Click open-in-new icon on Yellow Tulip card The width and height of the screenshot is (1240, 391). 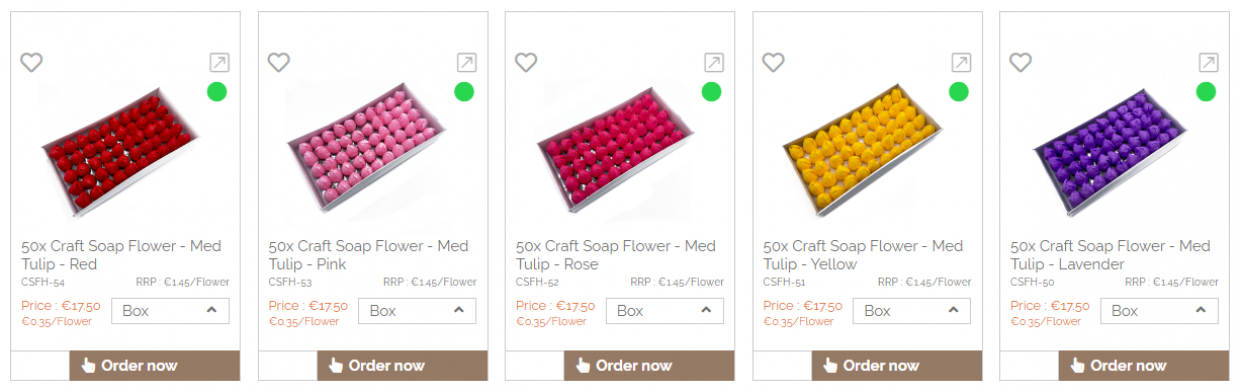click(x=960, y=63)
